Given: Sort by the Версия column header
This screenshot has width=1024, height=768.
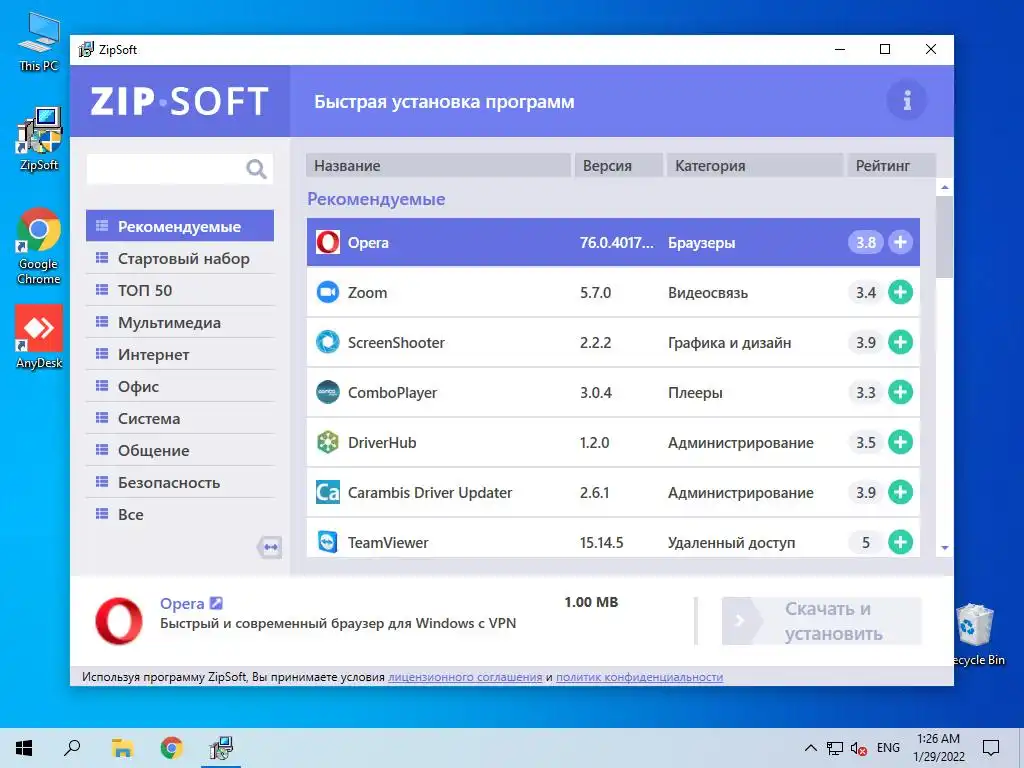Looking at the screenshot, I should [x=619, y=165].
